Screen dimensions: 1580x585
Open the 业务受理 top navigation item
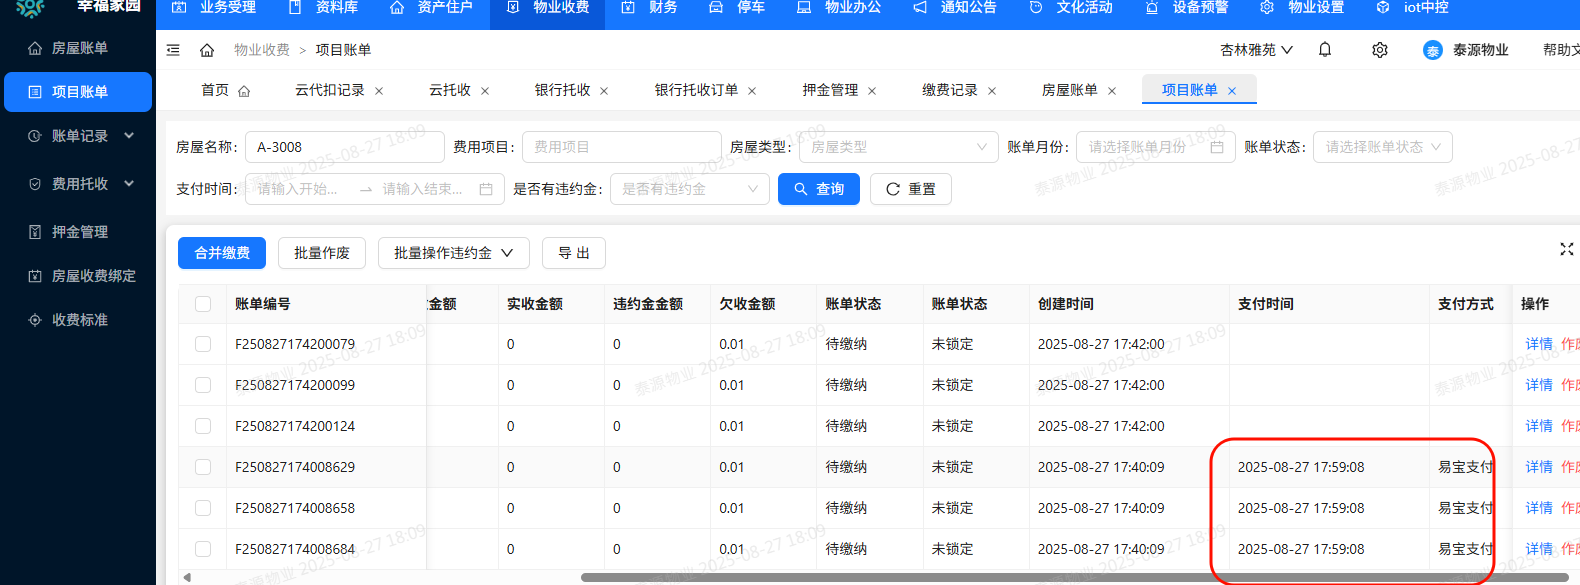tap(214, 8)
